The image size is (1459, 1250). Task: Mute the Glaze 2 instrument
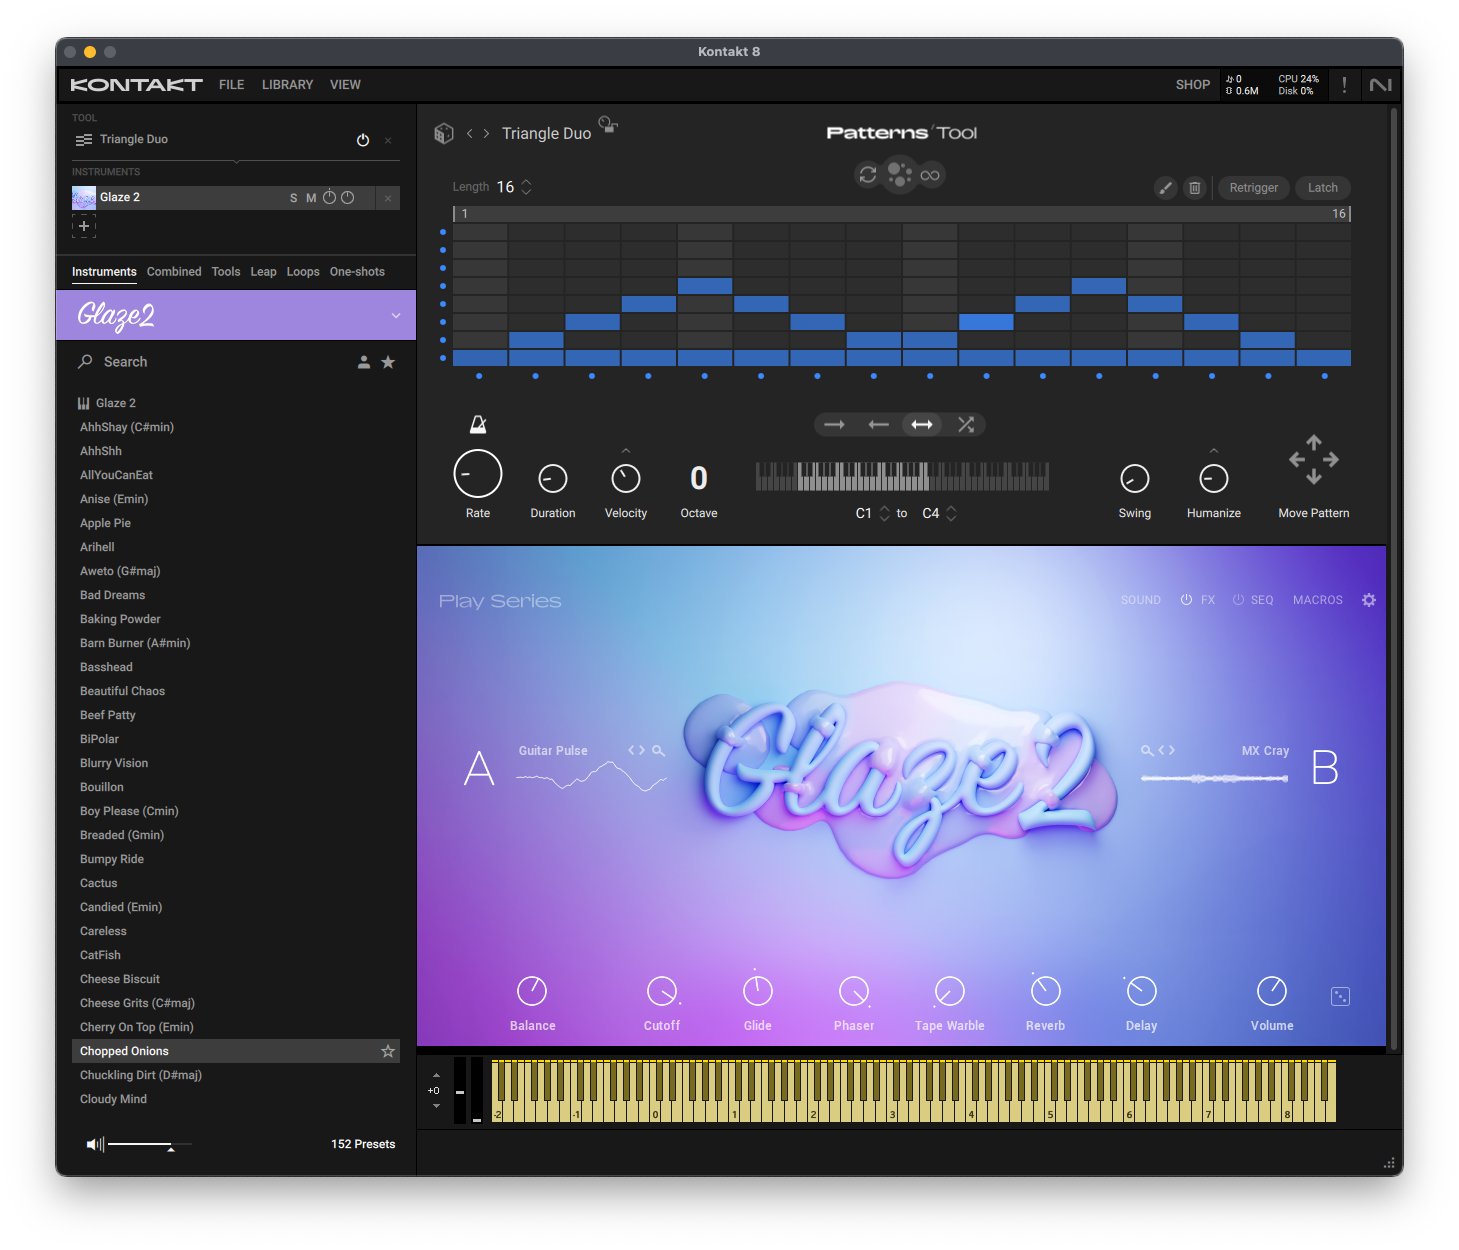coord(311,198)
